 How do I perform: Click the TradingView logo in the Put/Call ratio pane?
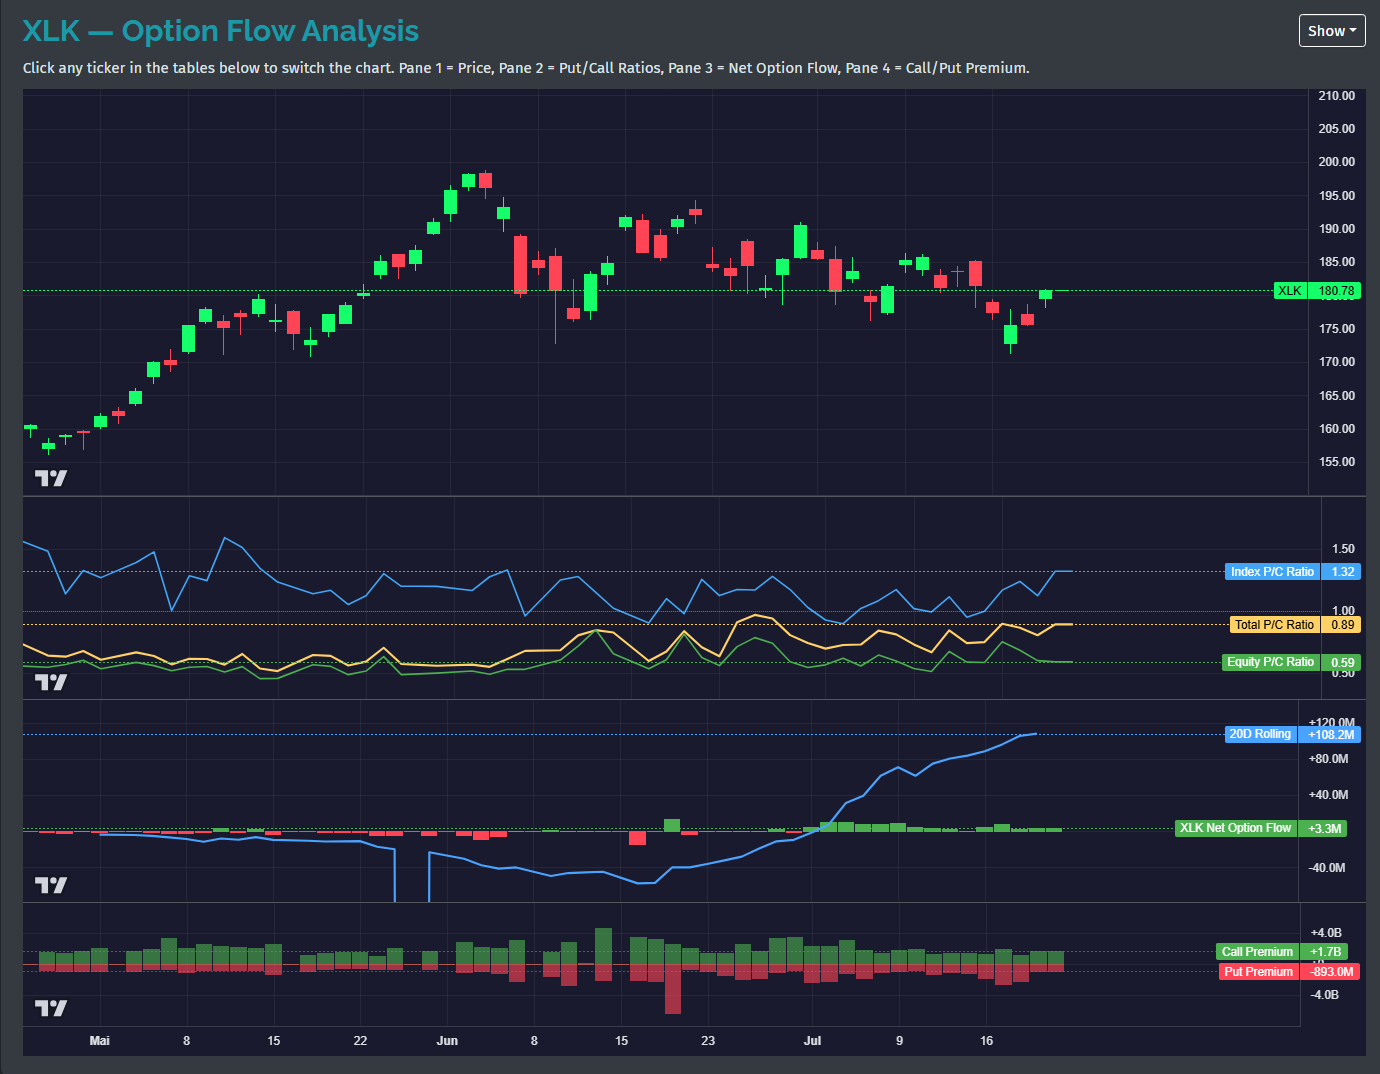(x=51, y=682)
